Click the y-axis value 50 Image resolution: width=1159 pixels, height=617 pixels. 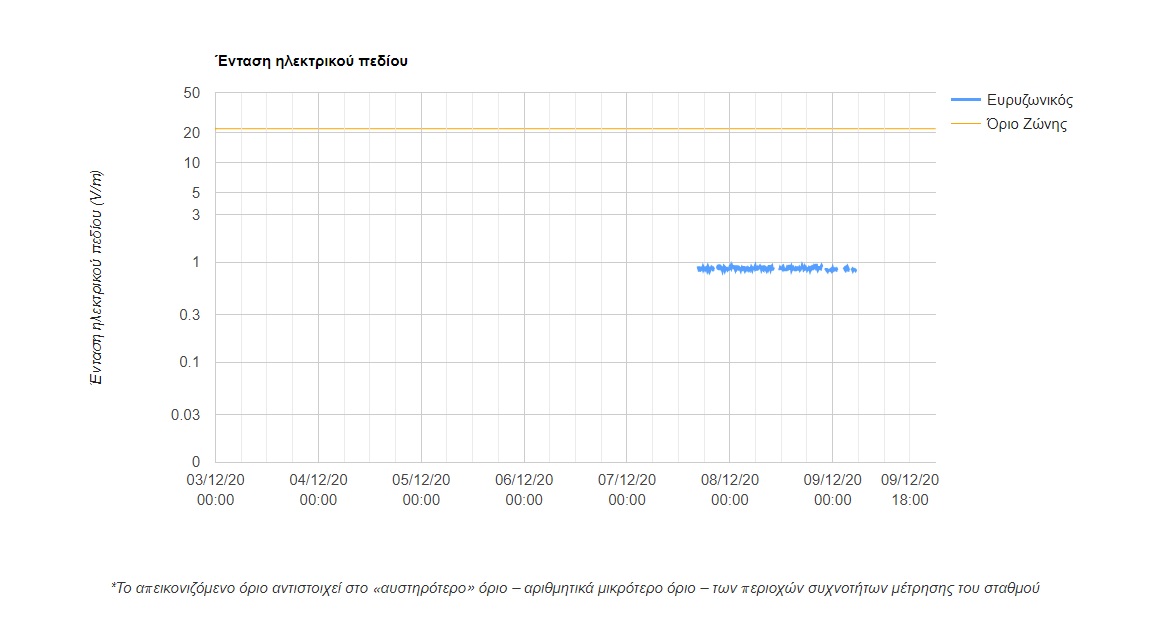click(192, 93)
